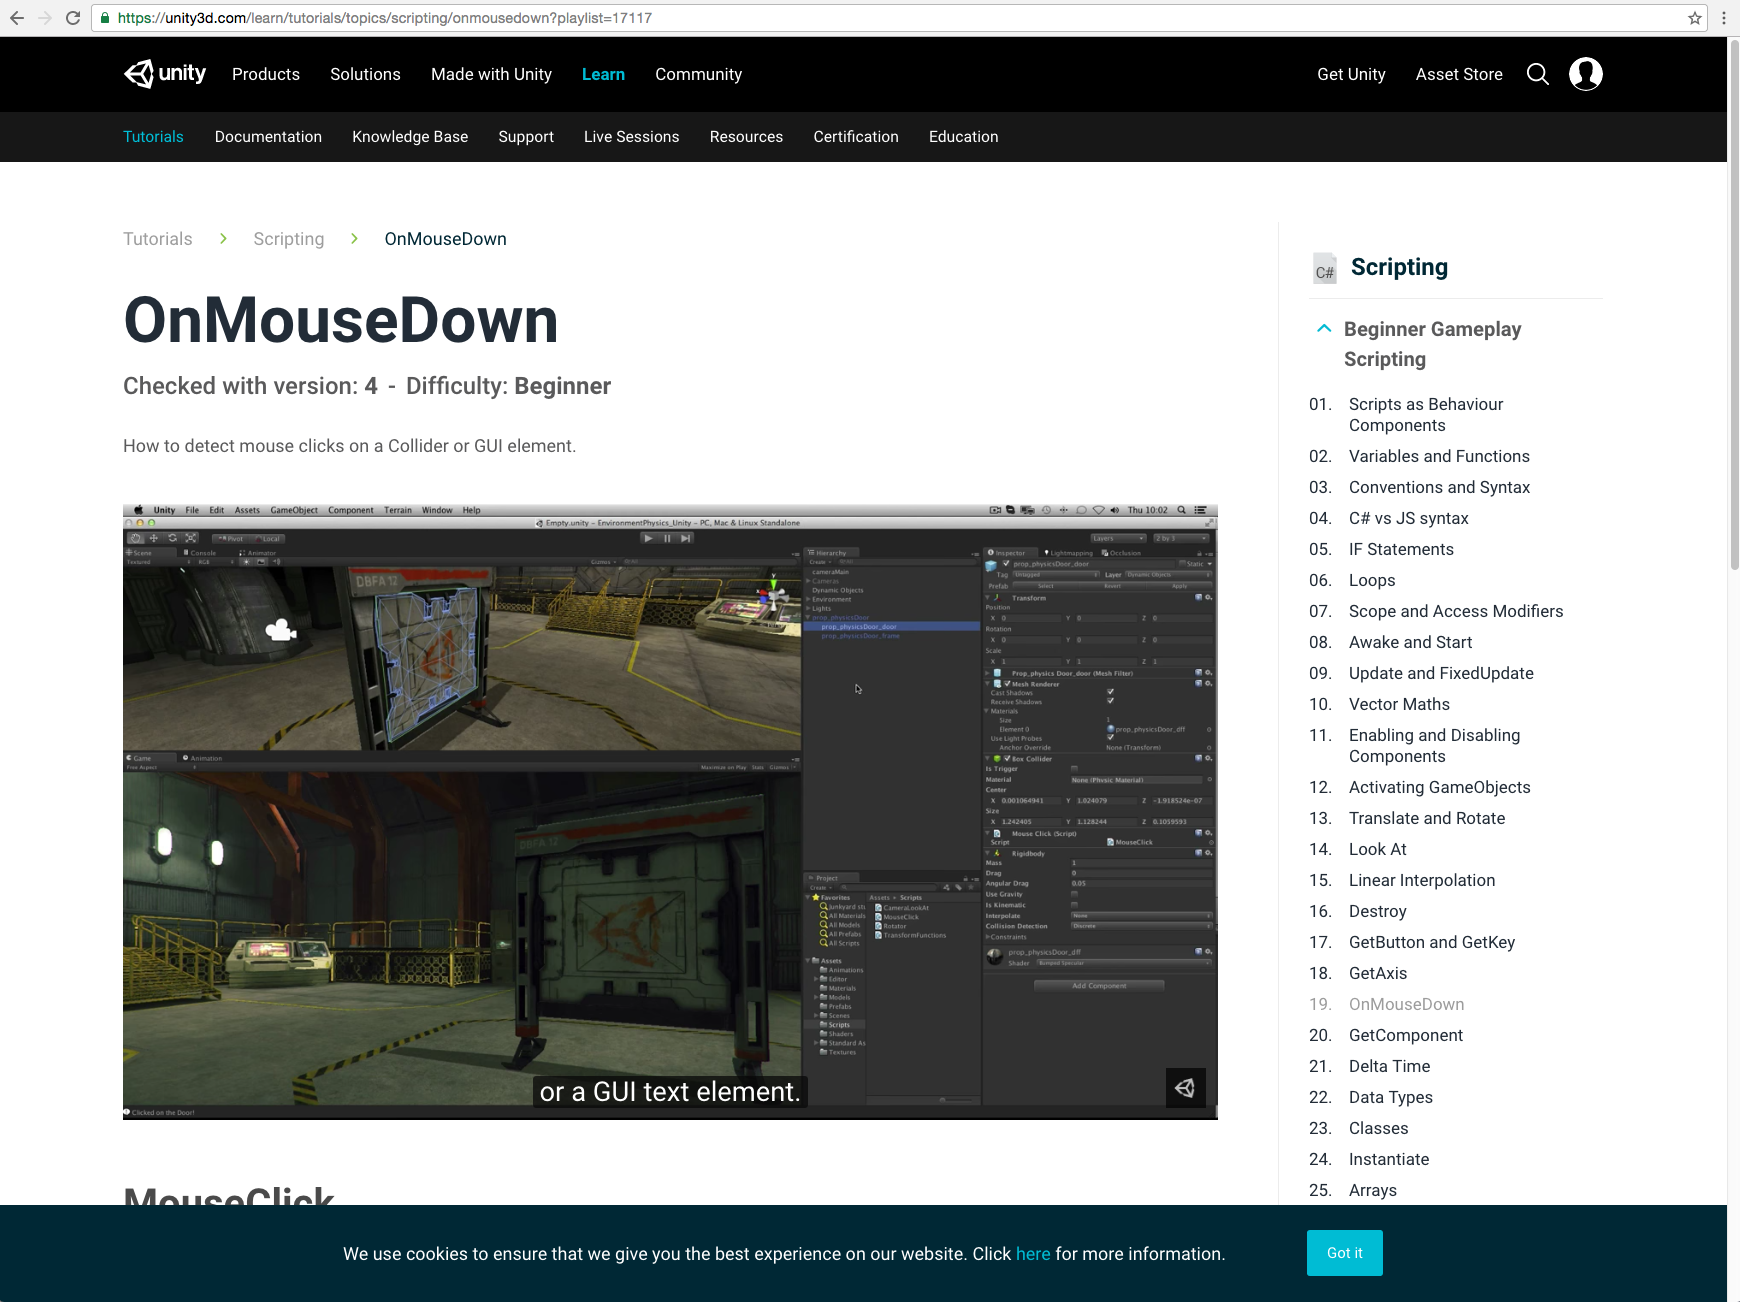Open the Scripting playlist heading
The width and height of the screenshot is (1740, 1302).
point(1399,267)
